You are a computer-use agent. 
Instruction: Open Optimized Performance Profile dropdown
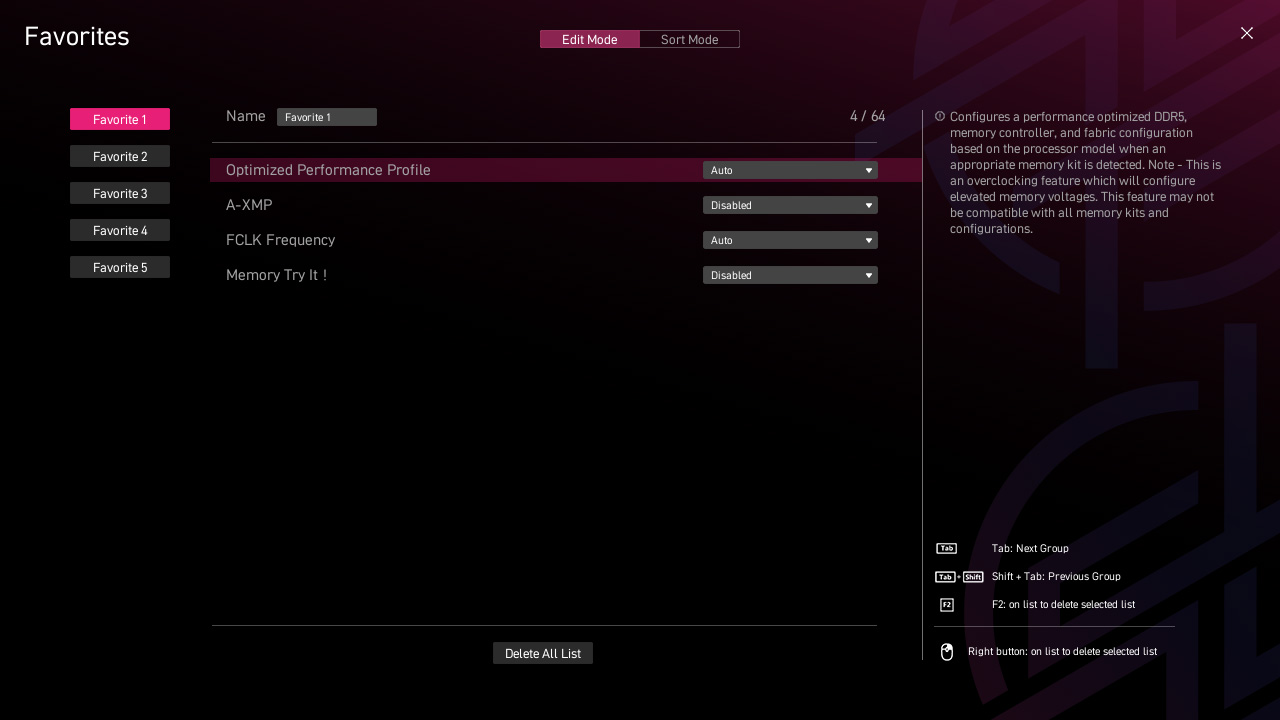(789, 170)
